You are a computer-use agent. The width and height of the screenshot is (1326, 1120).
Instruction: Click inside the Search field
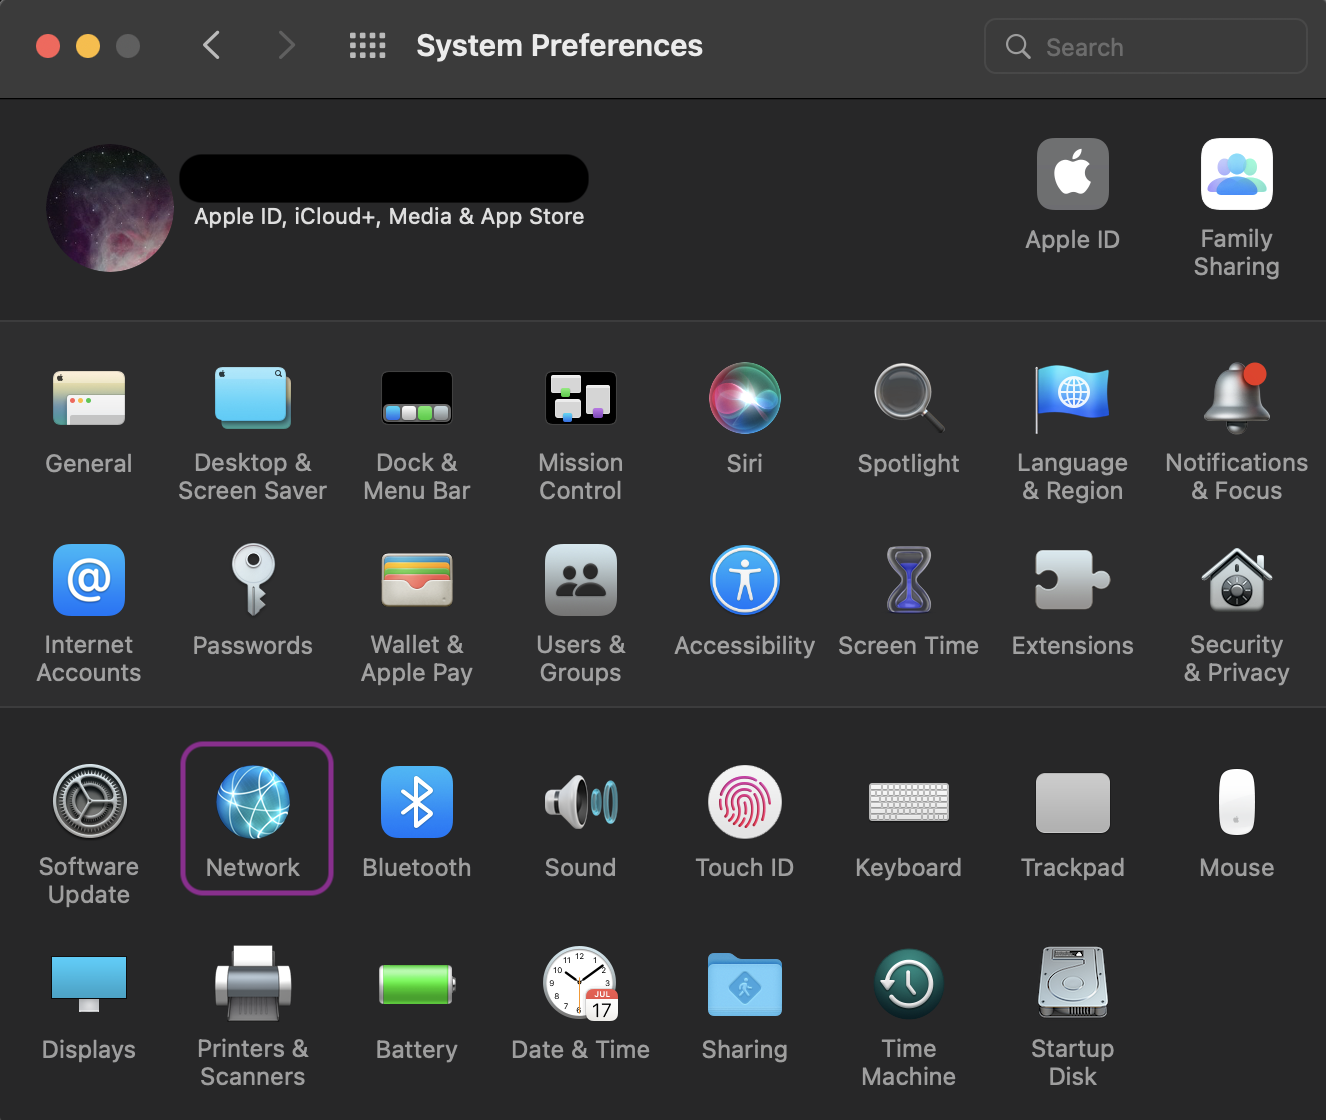[1145, 46]
